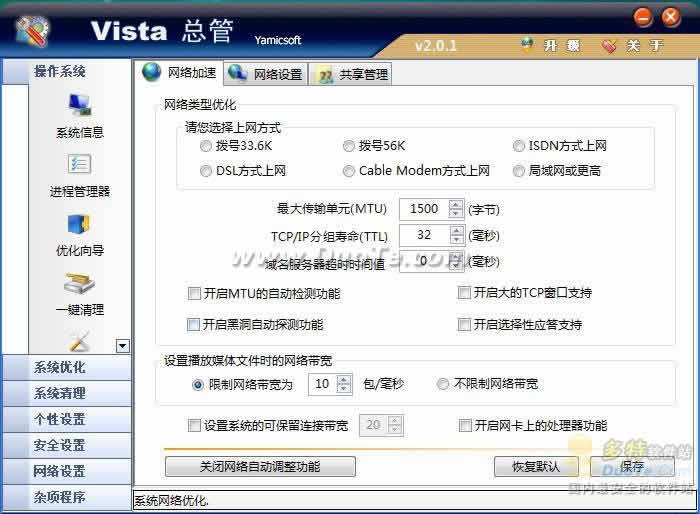
Task: Select 限制网络带宽为 radio option
Action: pyautogui.click(x=198, y=384)
